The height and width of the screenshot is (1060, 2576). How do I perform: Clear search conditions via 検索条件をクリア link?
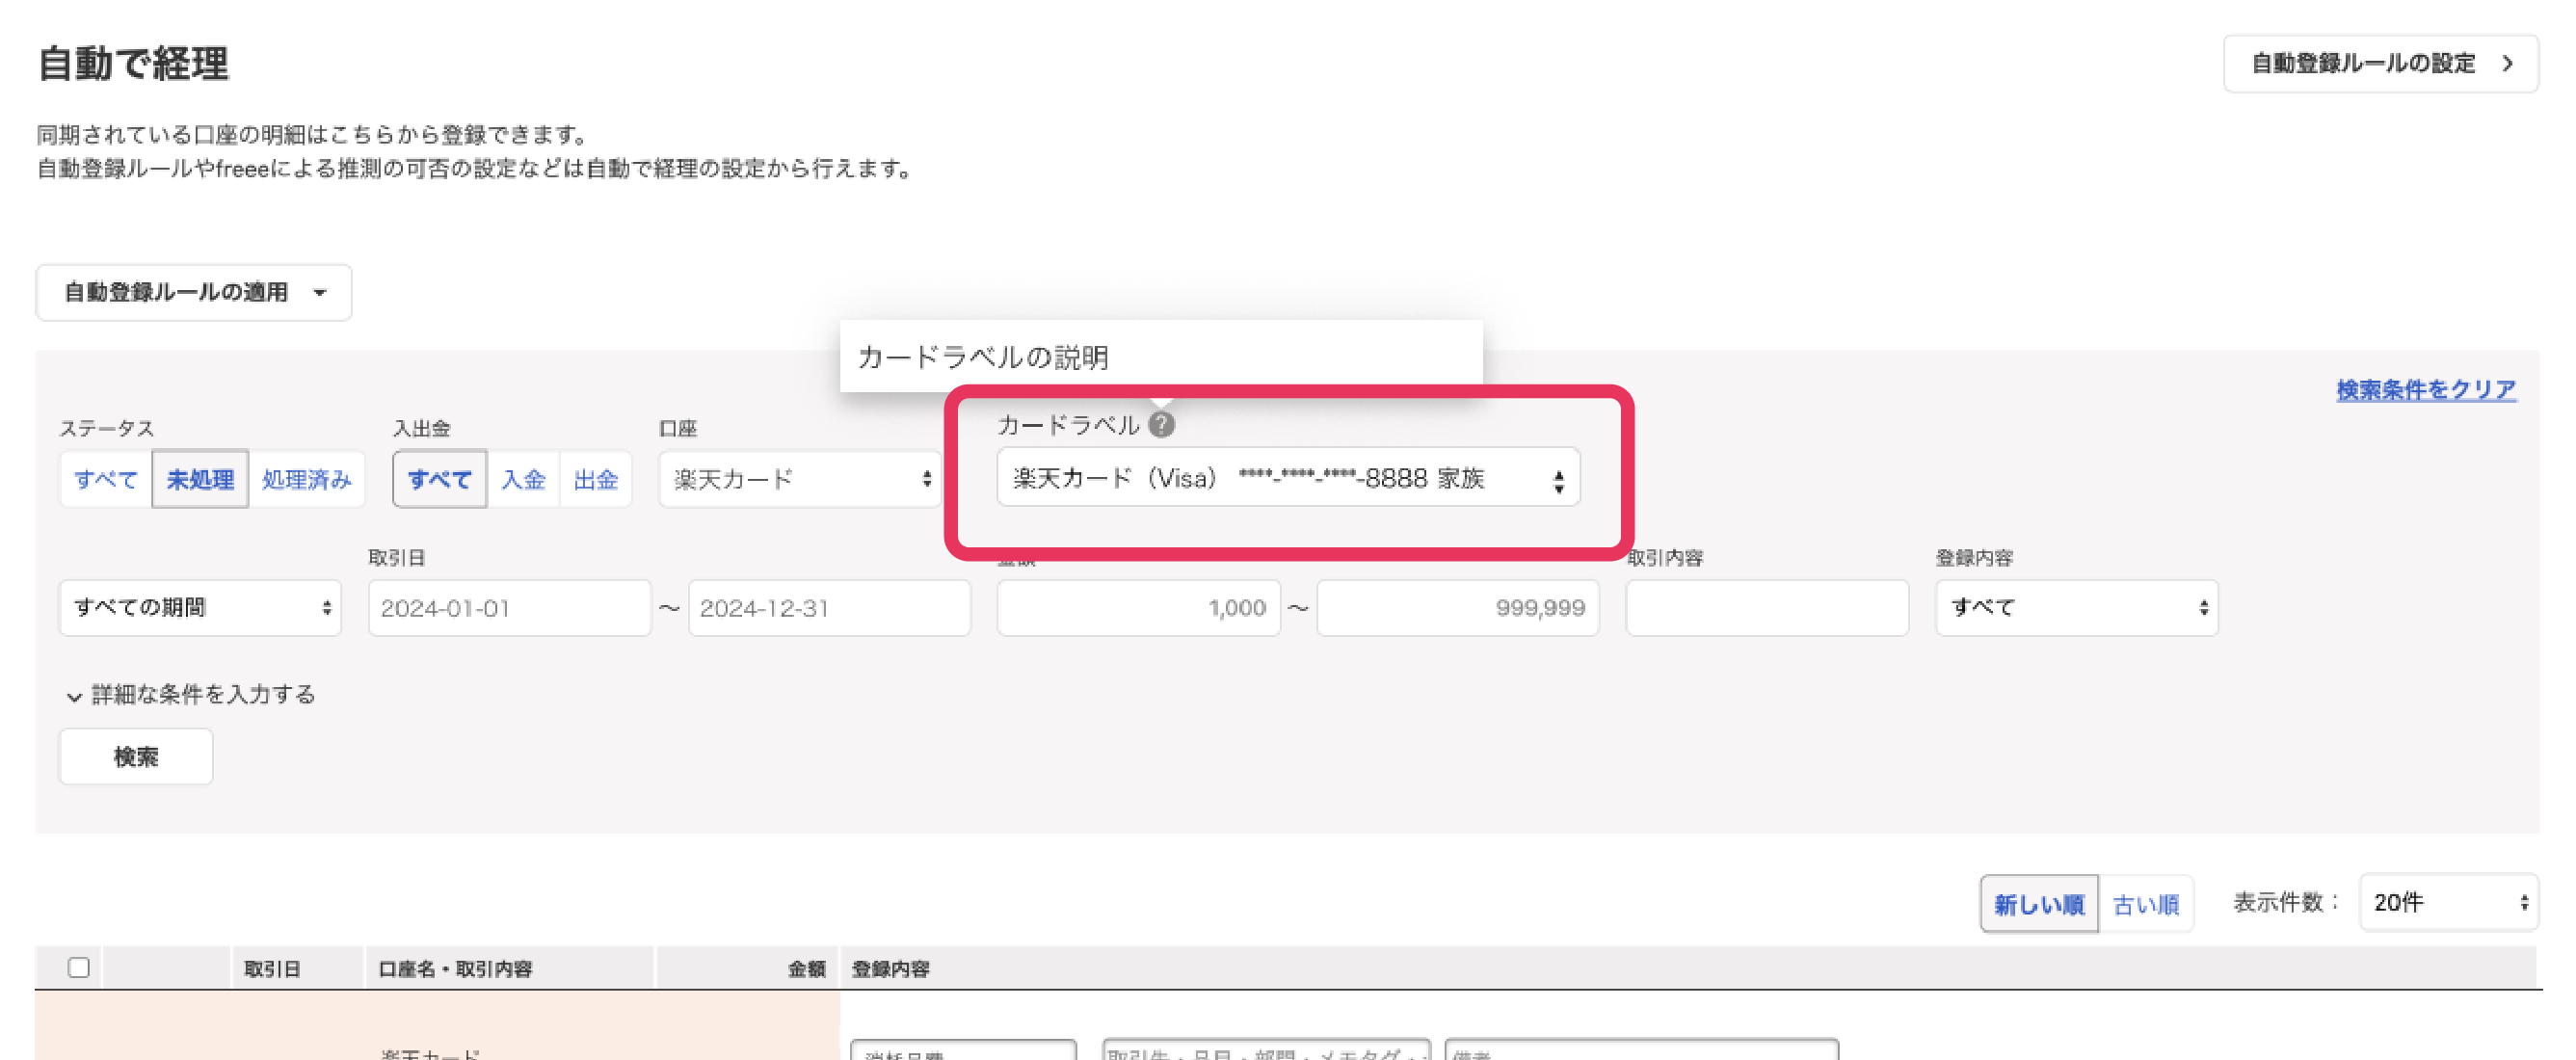2426,389
